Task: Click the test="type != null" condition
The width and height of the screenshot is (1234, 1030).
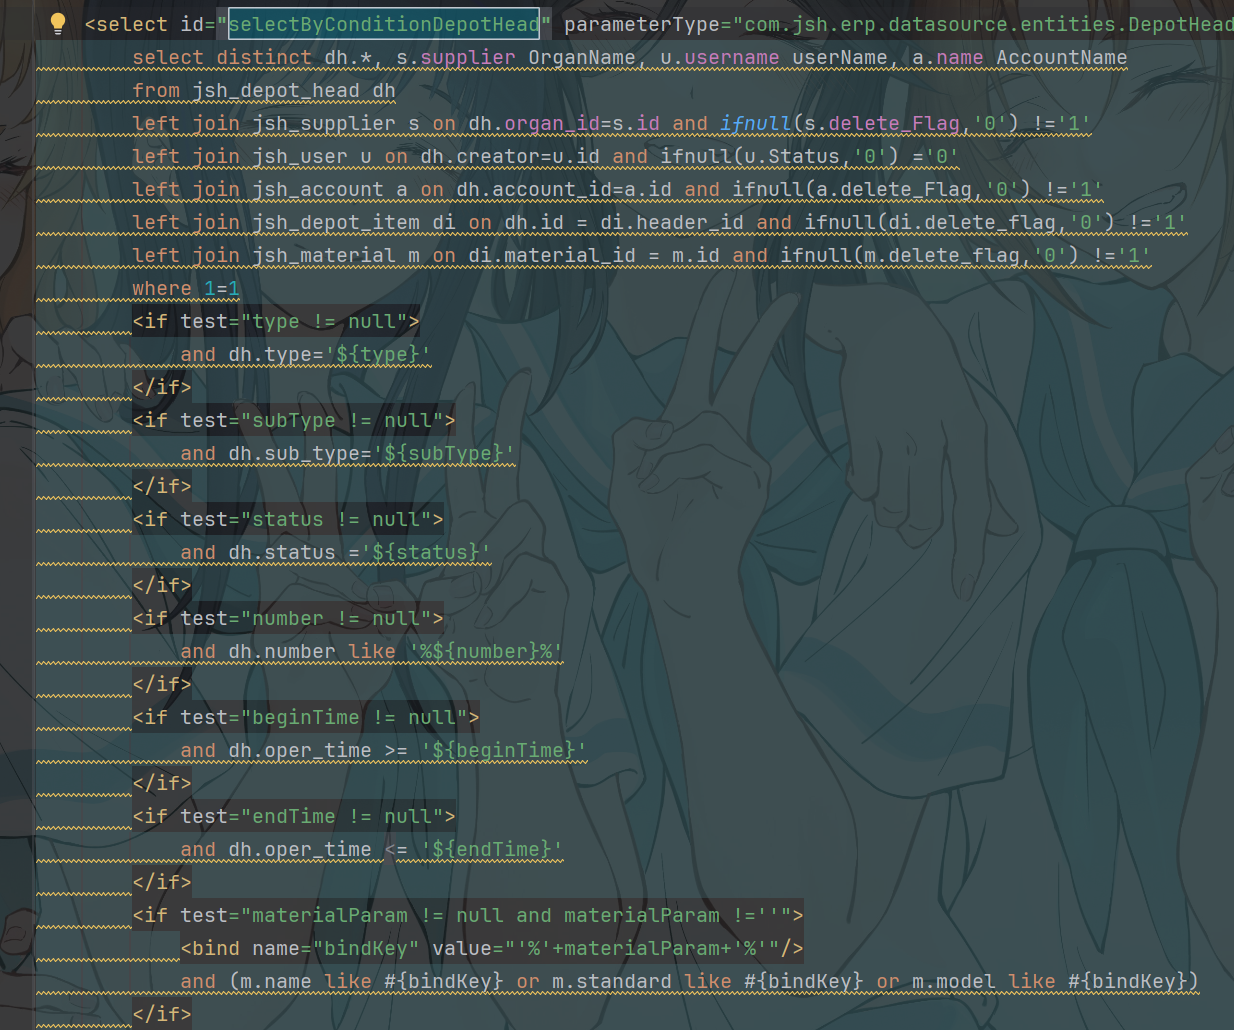Action: point(294,321)
